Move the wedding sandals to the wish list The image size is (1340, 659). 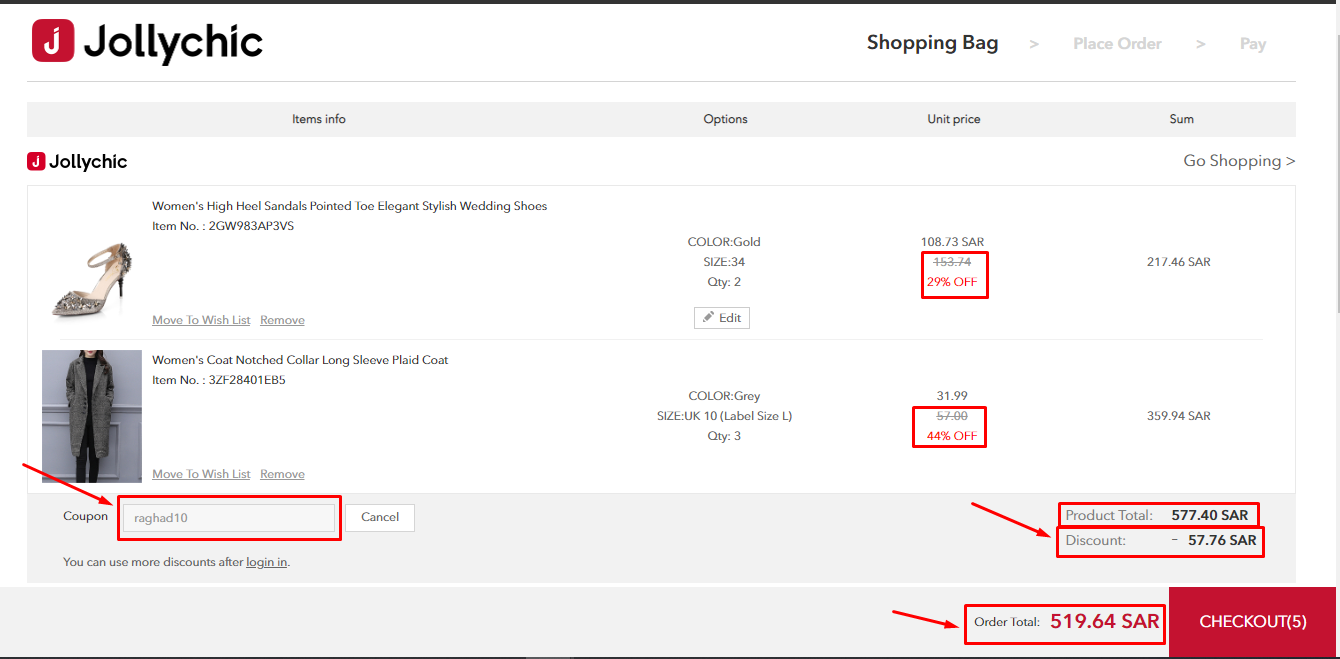coord(201,320)
